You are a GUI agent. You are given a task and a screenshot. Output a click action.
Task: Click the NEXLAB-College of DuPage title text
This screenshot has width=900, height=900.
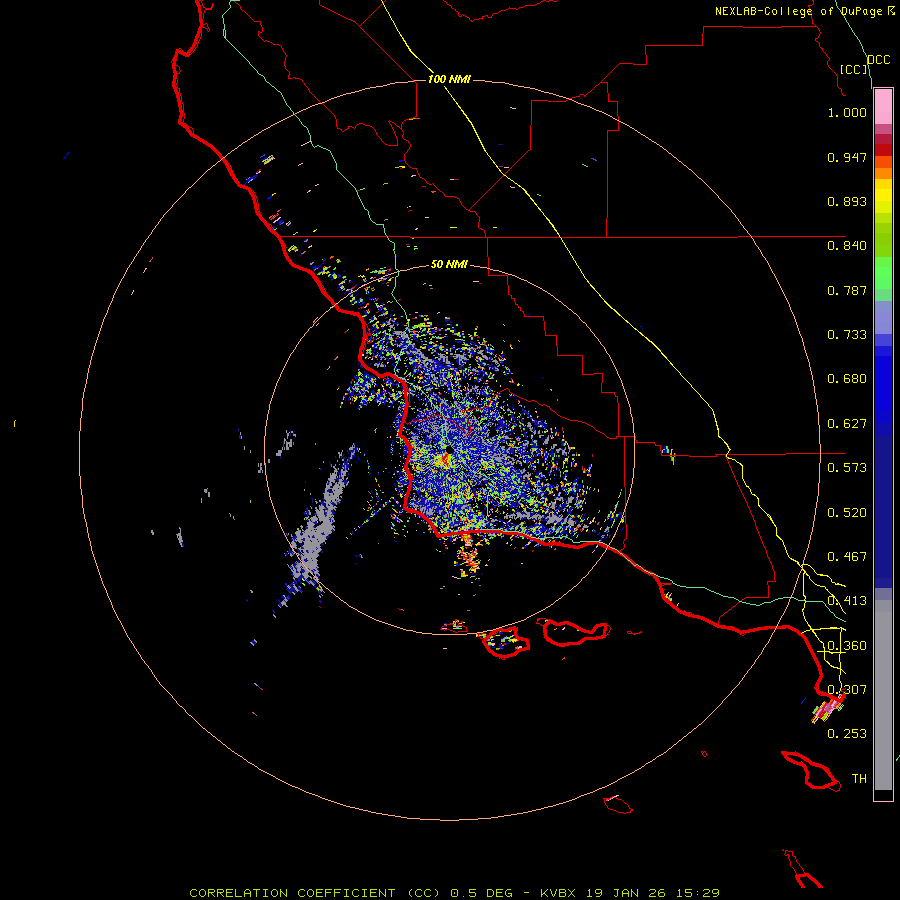tap(798, 11)
